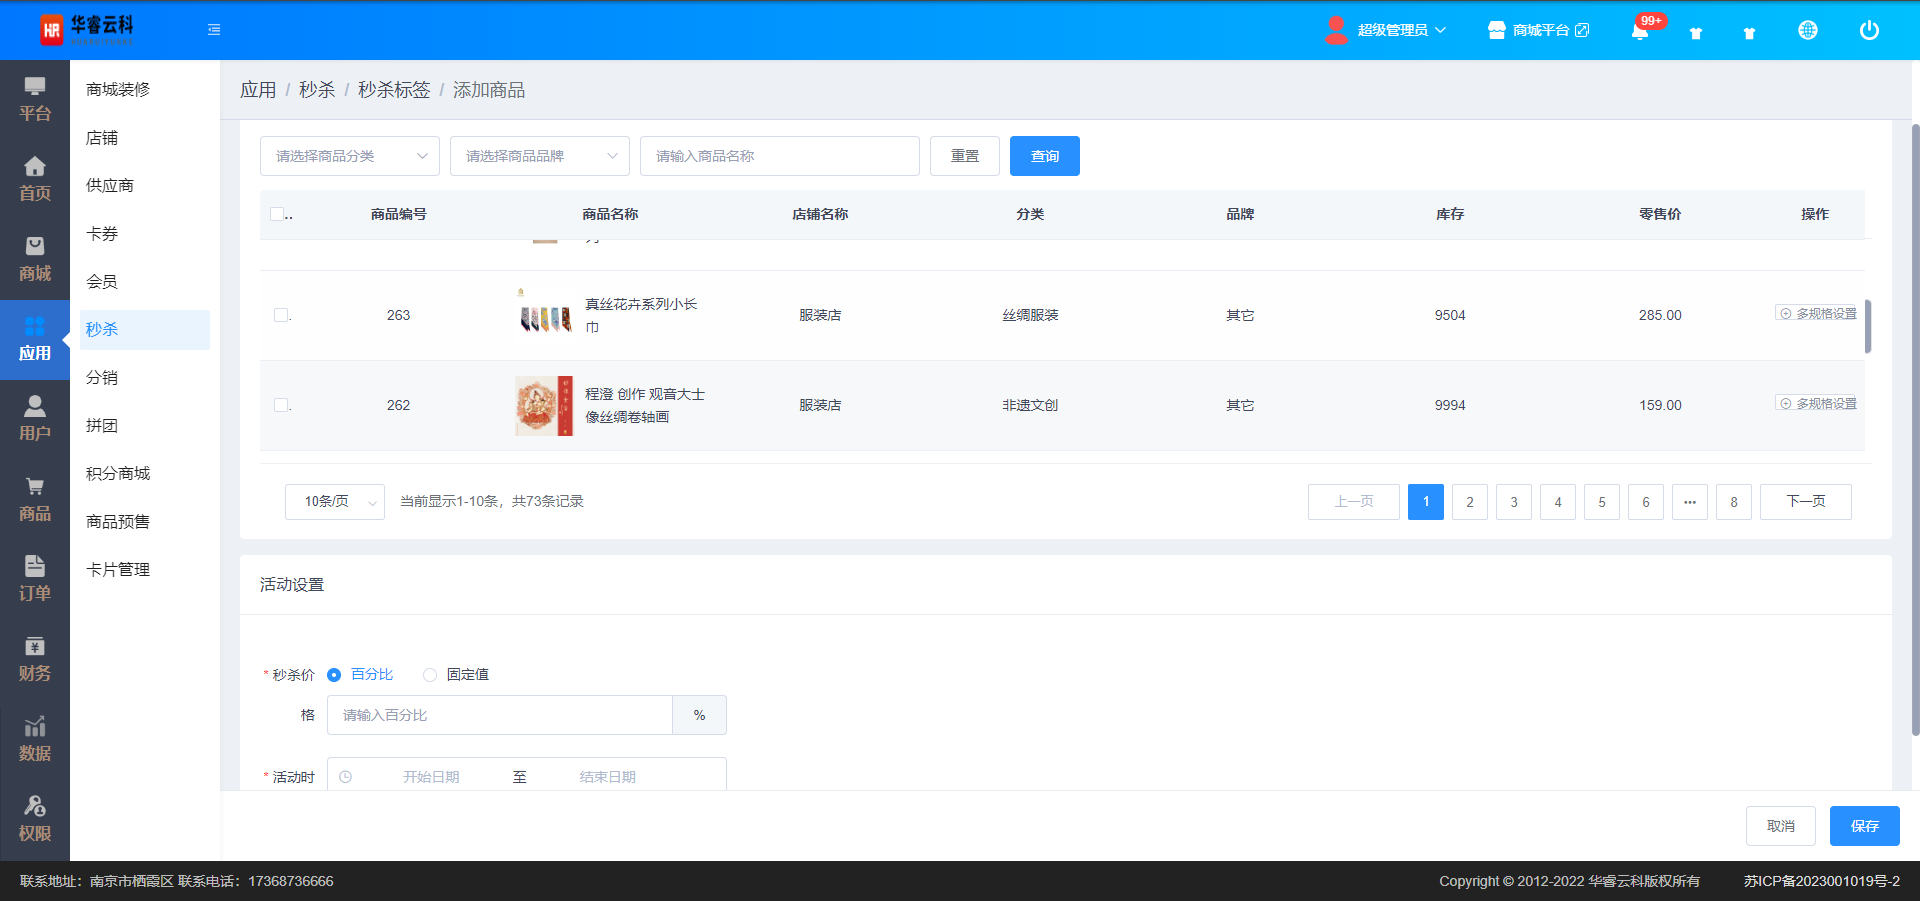Check the box for product 262
Image resolution: width=1920 pixels, height=901 pixels.
[x=281, y=405]
